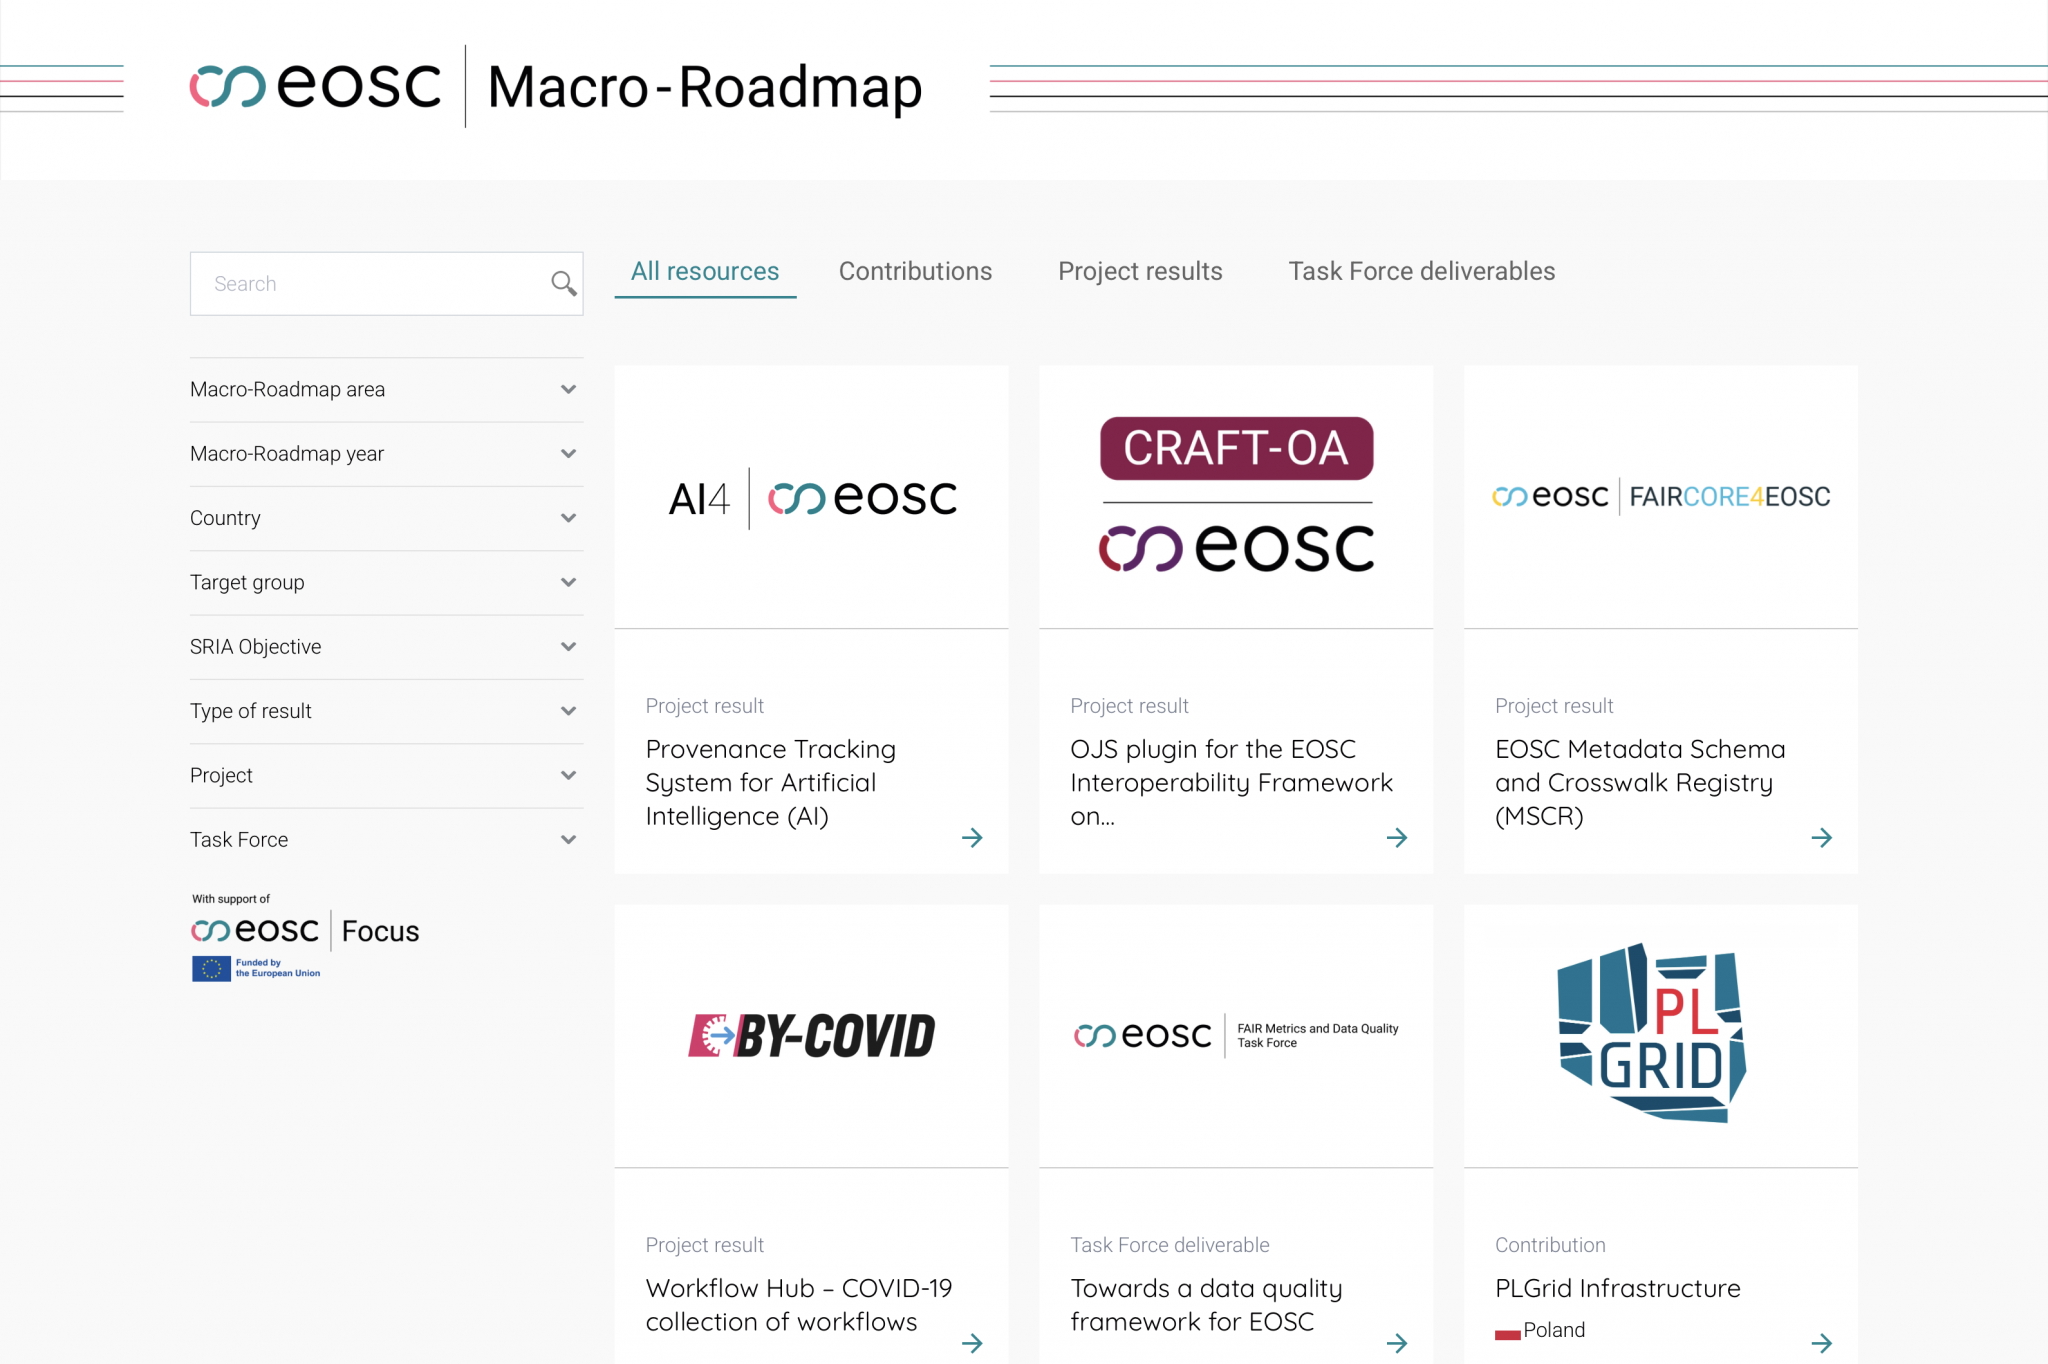Open PLGrid Infrastructure title link
This screenshot has width=2048, height=1364.
pos(1617,1288)
